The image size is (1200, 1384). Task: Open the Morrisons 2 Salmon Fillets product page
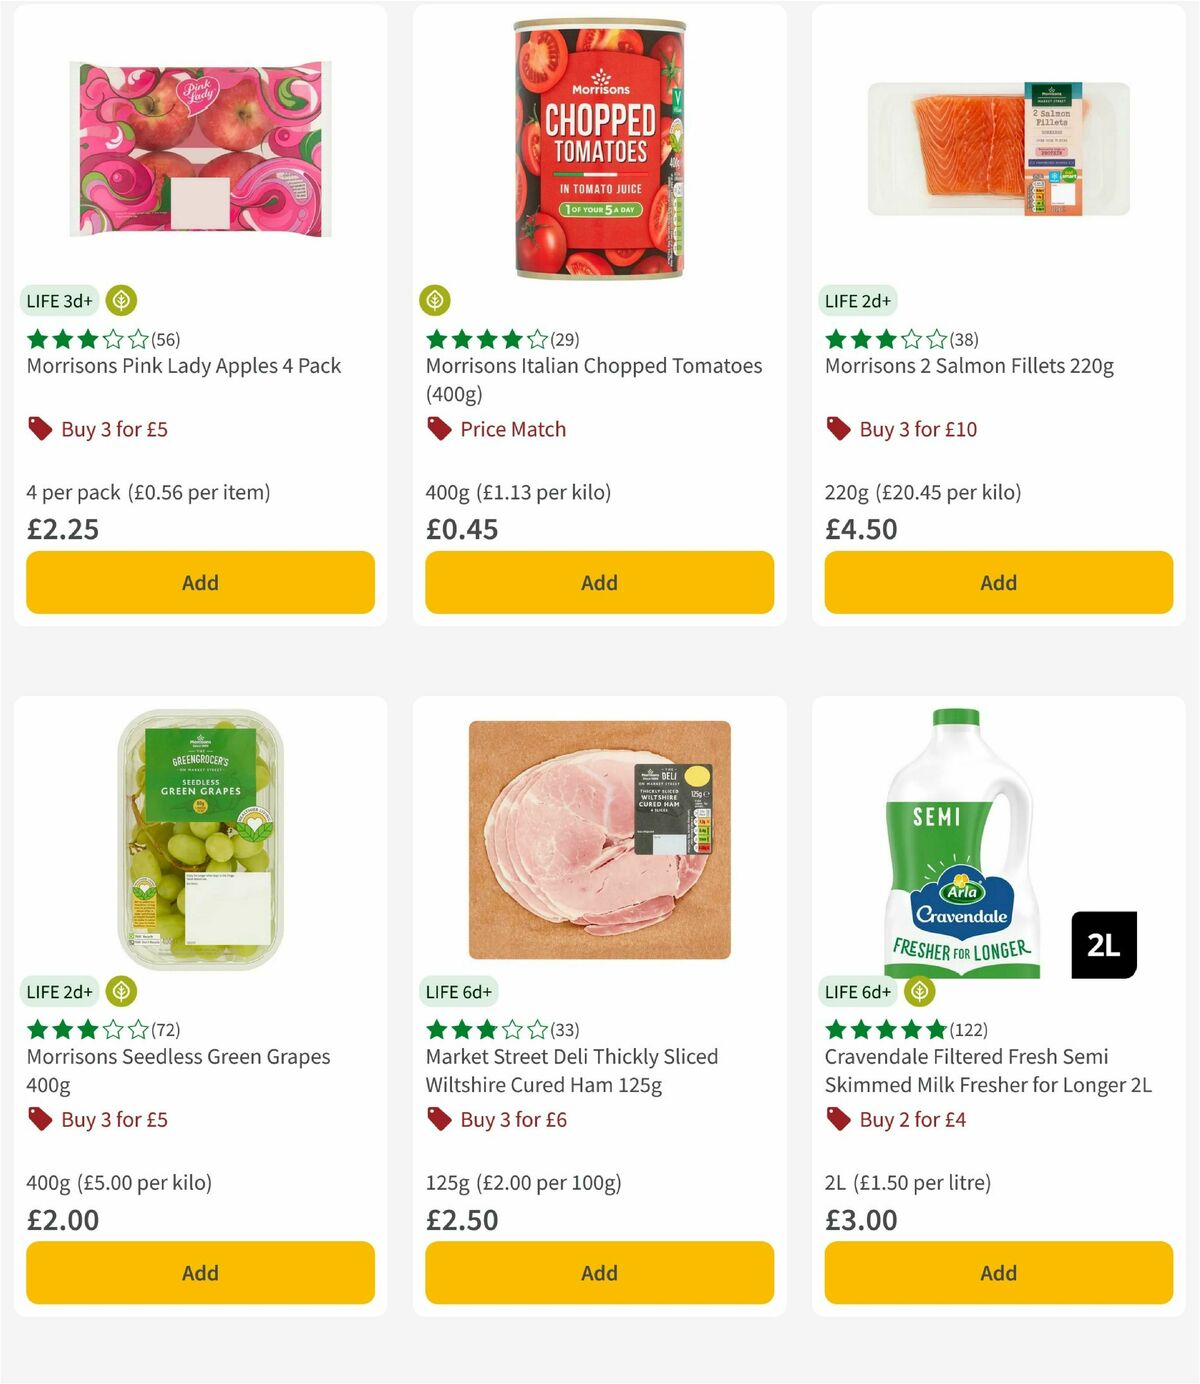coord(966,366)
